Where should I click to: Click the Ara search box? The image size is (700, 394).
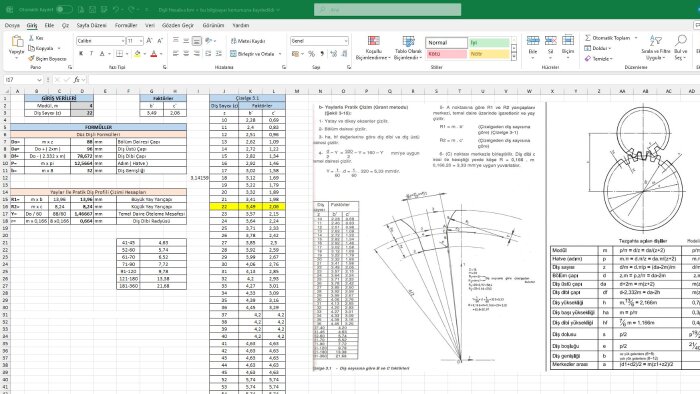[x=388, y=9]
